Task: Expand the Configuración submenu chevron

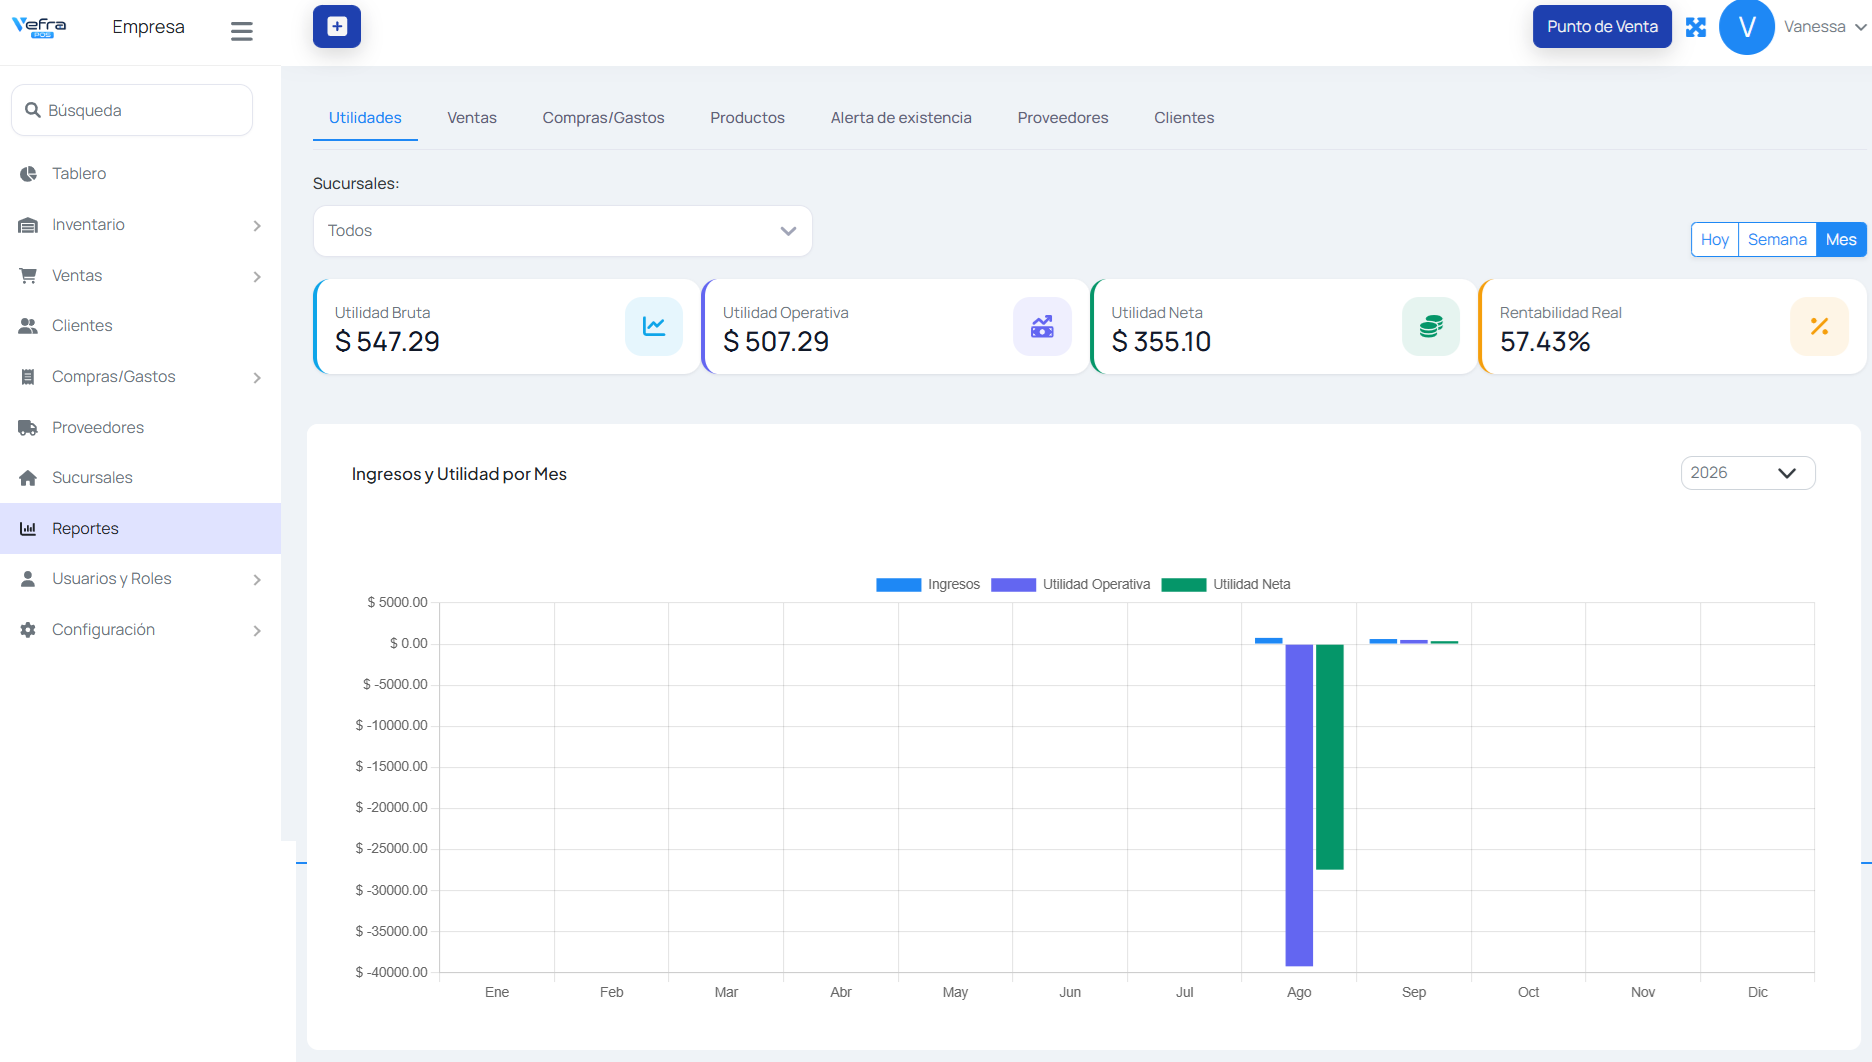Action: 257,631
